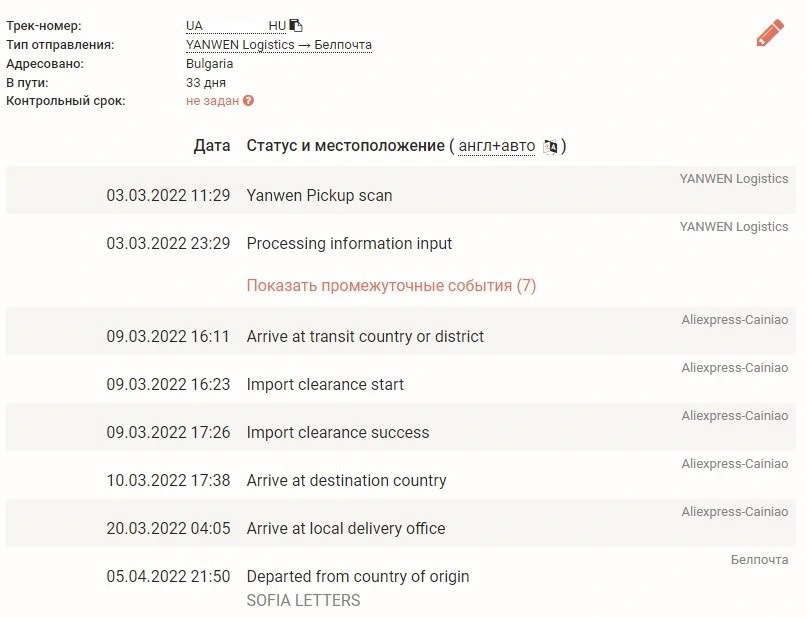Click YANWEN Logistics label on first event
Image resolution: width=807 pixels, height=617 pixels.
(733, 179)
